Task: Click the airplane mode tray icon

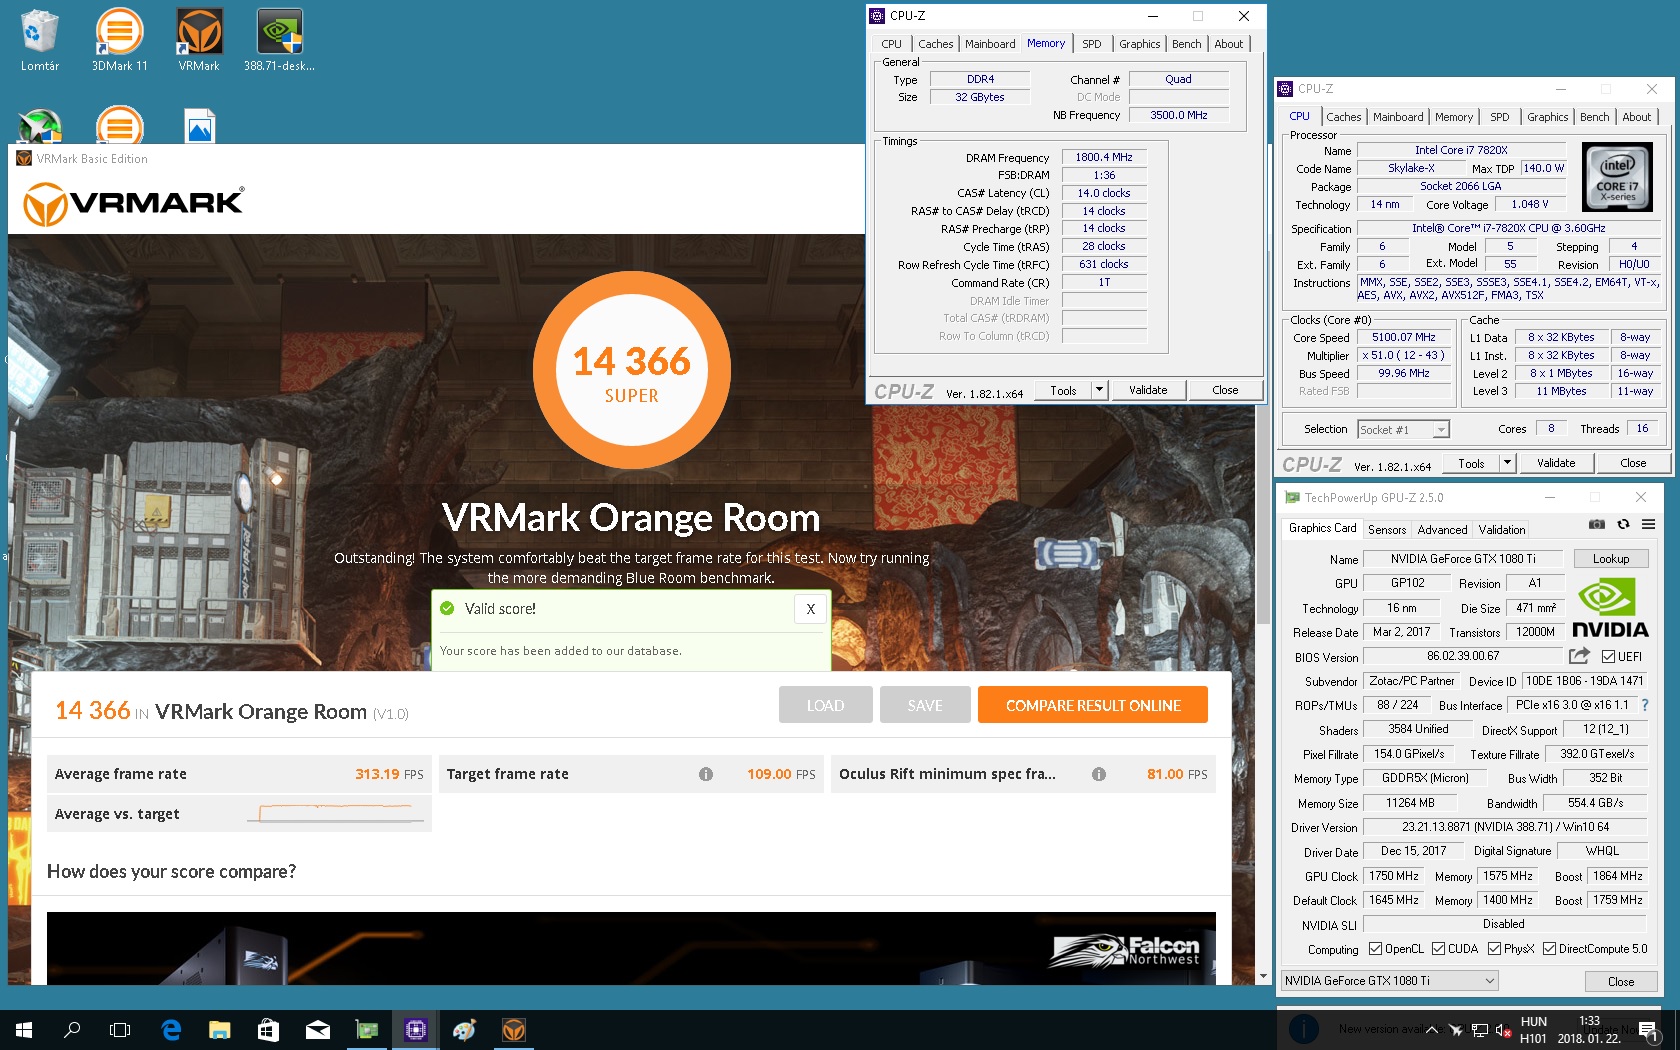Action: [x=1455, y=1030]
